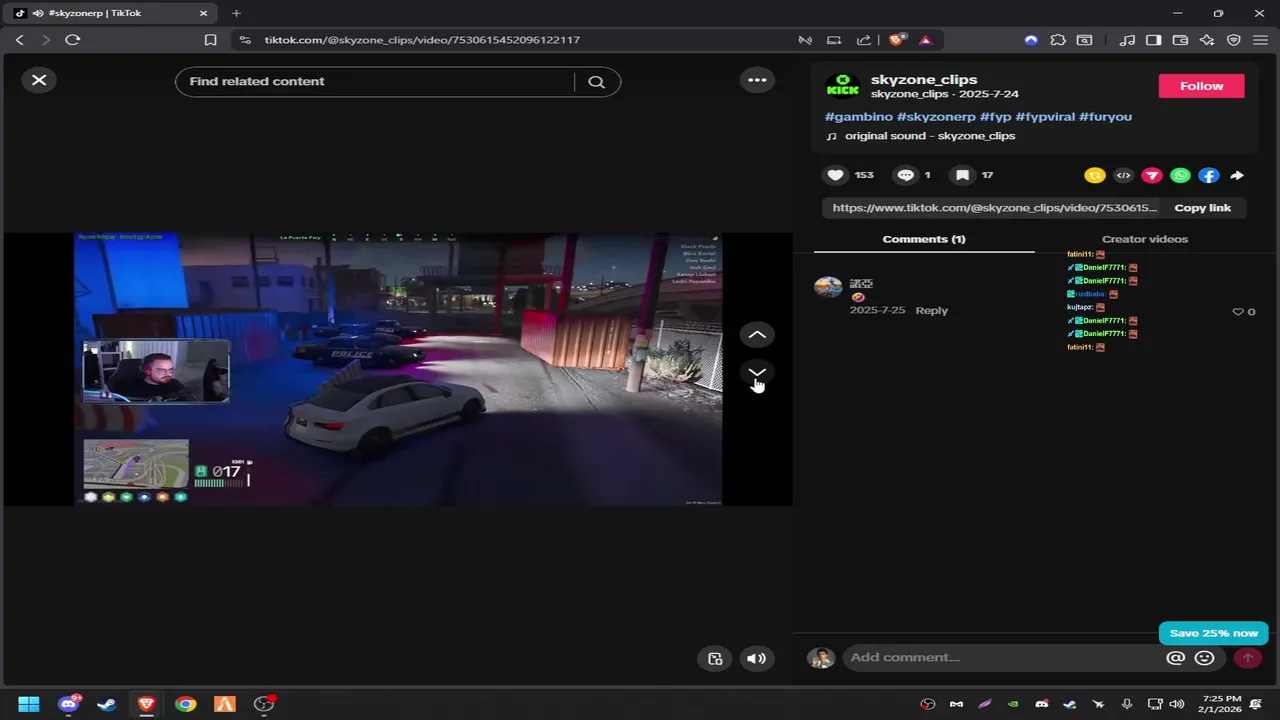Insert mention with @ icon
This screenshot has height=720, width=1280.
(1176, 657)
